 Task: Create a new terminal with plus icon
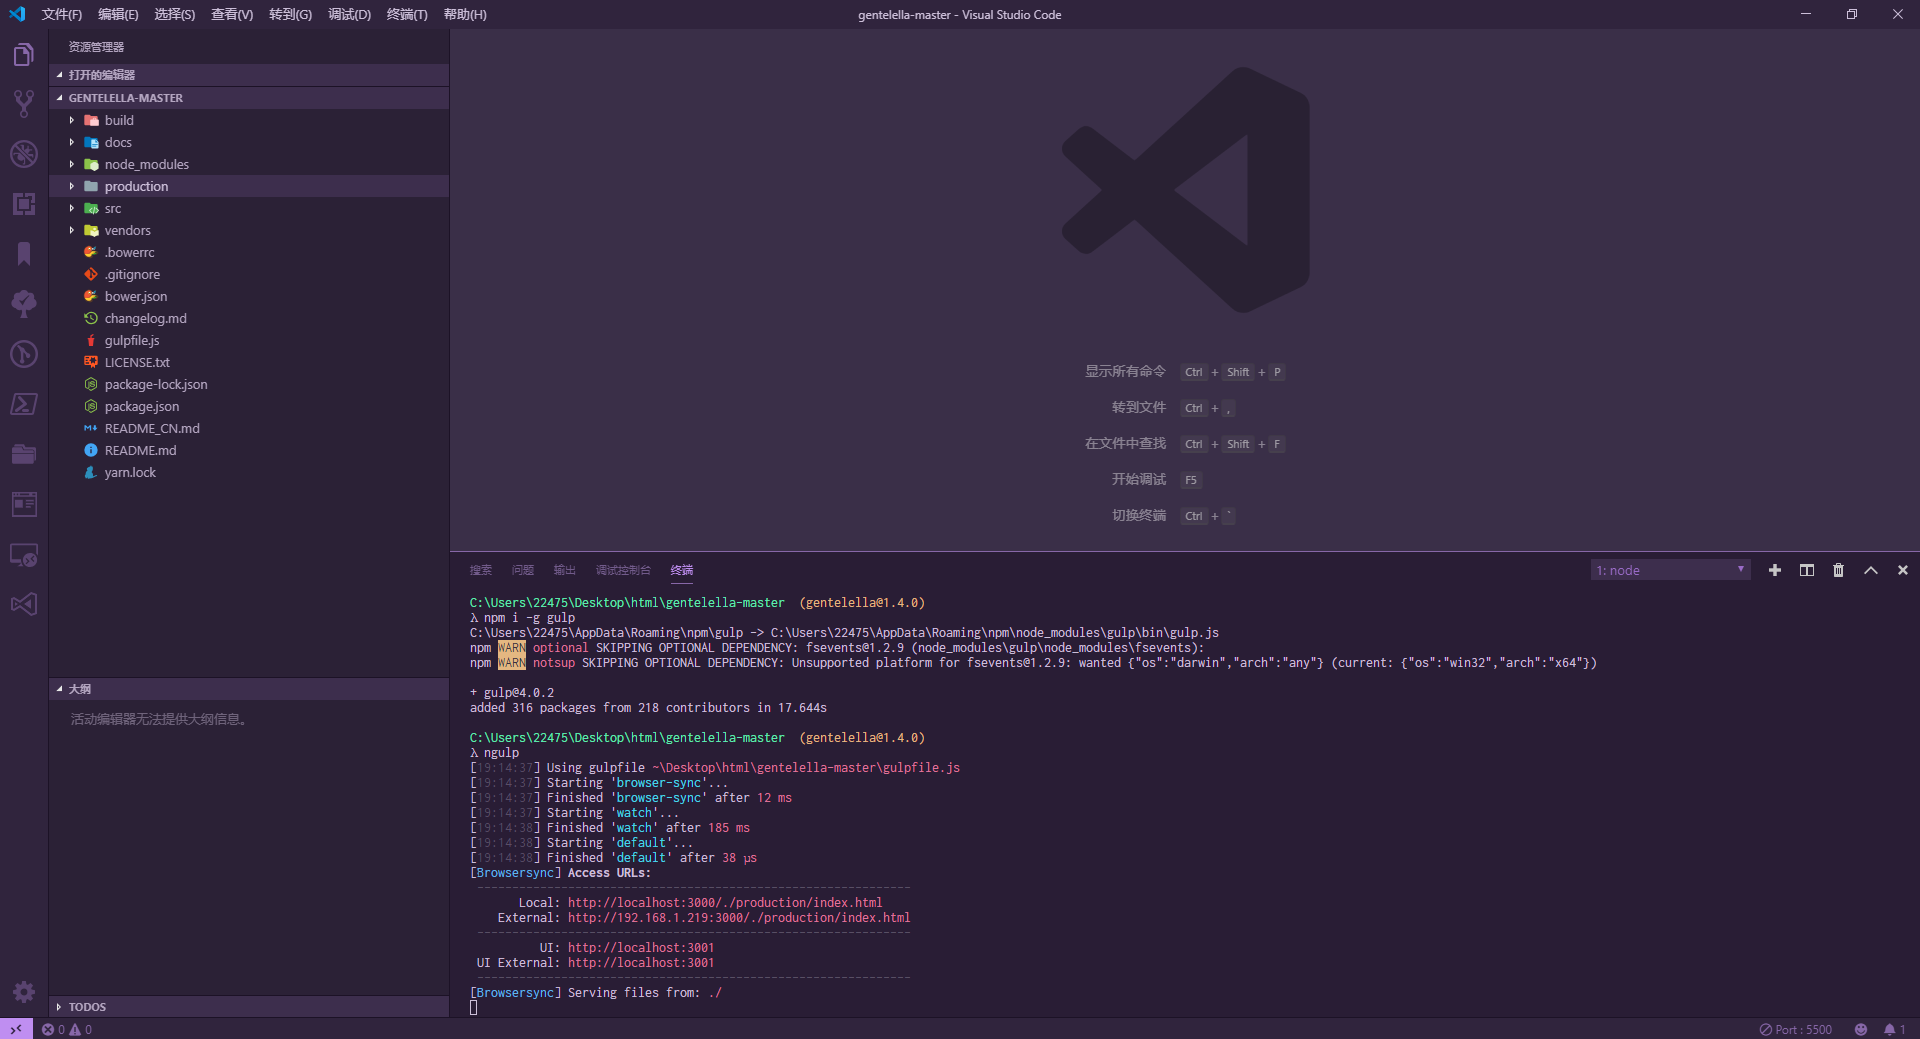[x=1775, y=570]
